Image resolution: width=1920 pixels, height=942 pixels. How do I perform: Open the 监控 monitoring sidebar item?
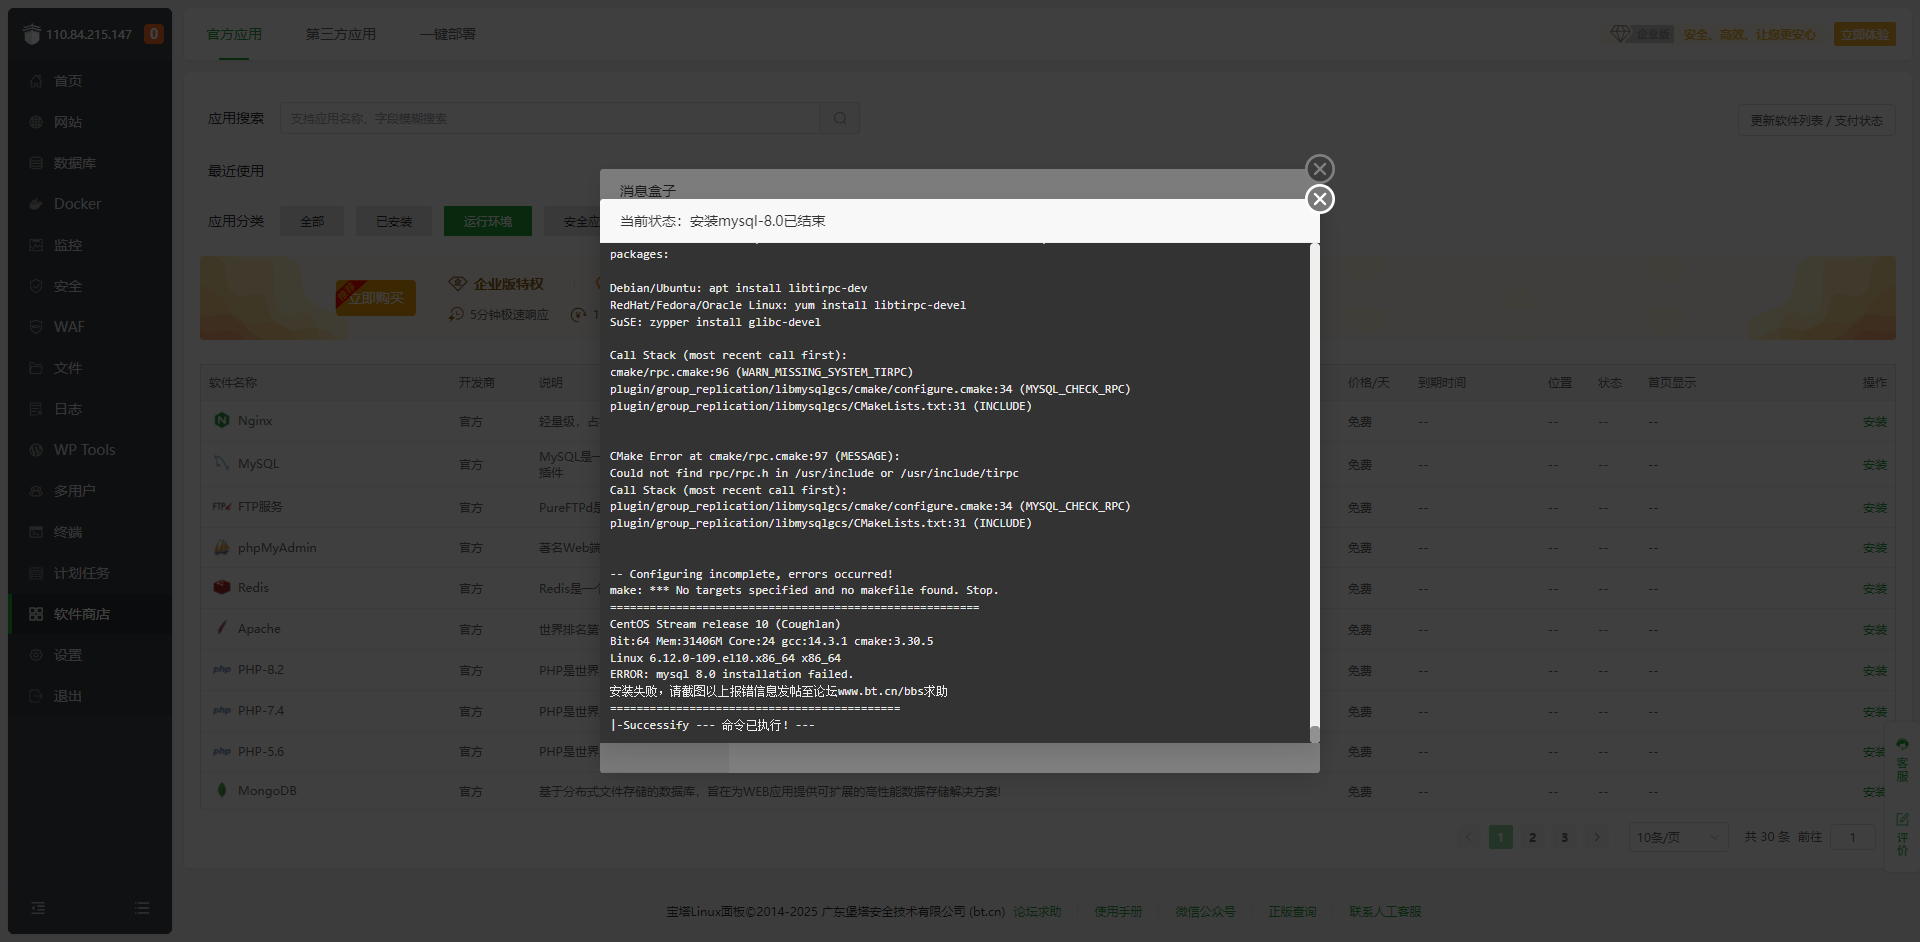click(90, 245)
